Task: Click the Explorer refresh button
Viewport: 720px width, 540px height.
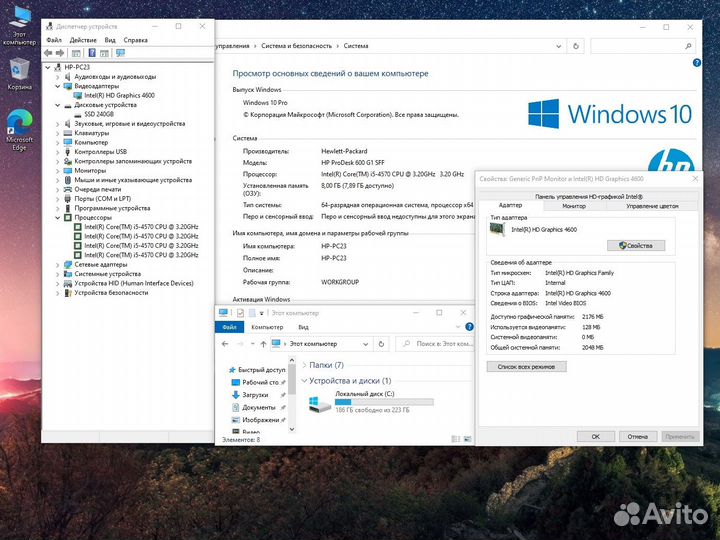Action: 381,344
